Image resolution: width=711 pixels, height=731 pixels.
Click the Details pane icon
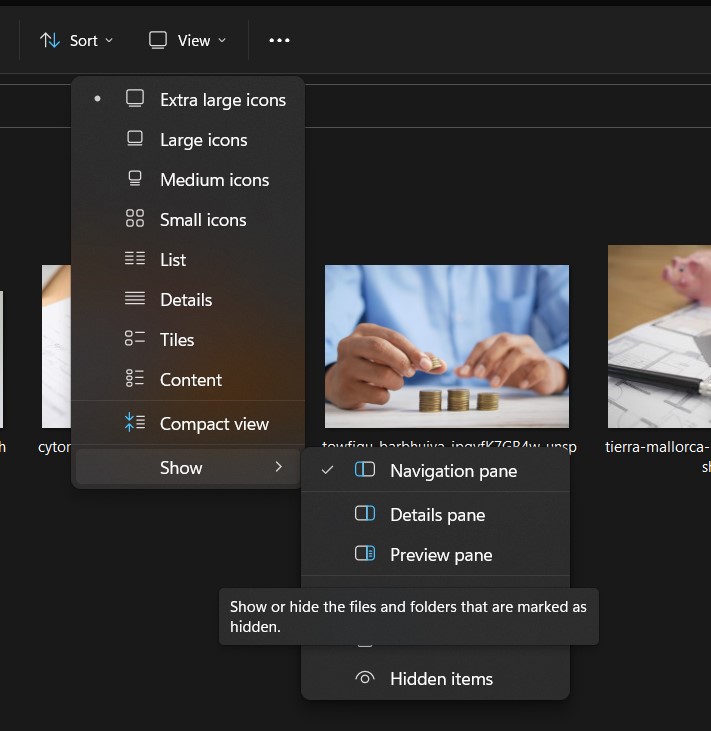coord(365,515)
